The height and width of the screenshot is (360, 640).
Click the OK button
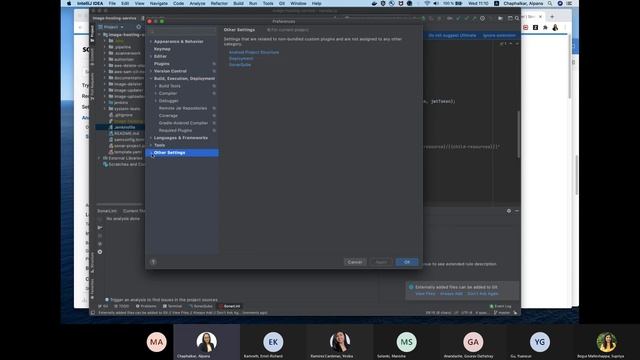pos(407,262)
